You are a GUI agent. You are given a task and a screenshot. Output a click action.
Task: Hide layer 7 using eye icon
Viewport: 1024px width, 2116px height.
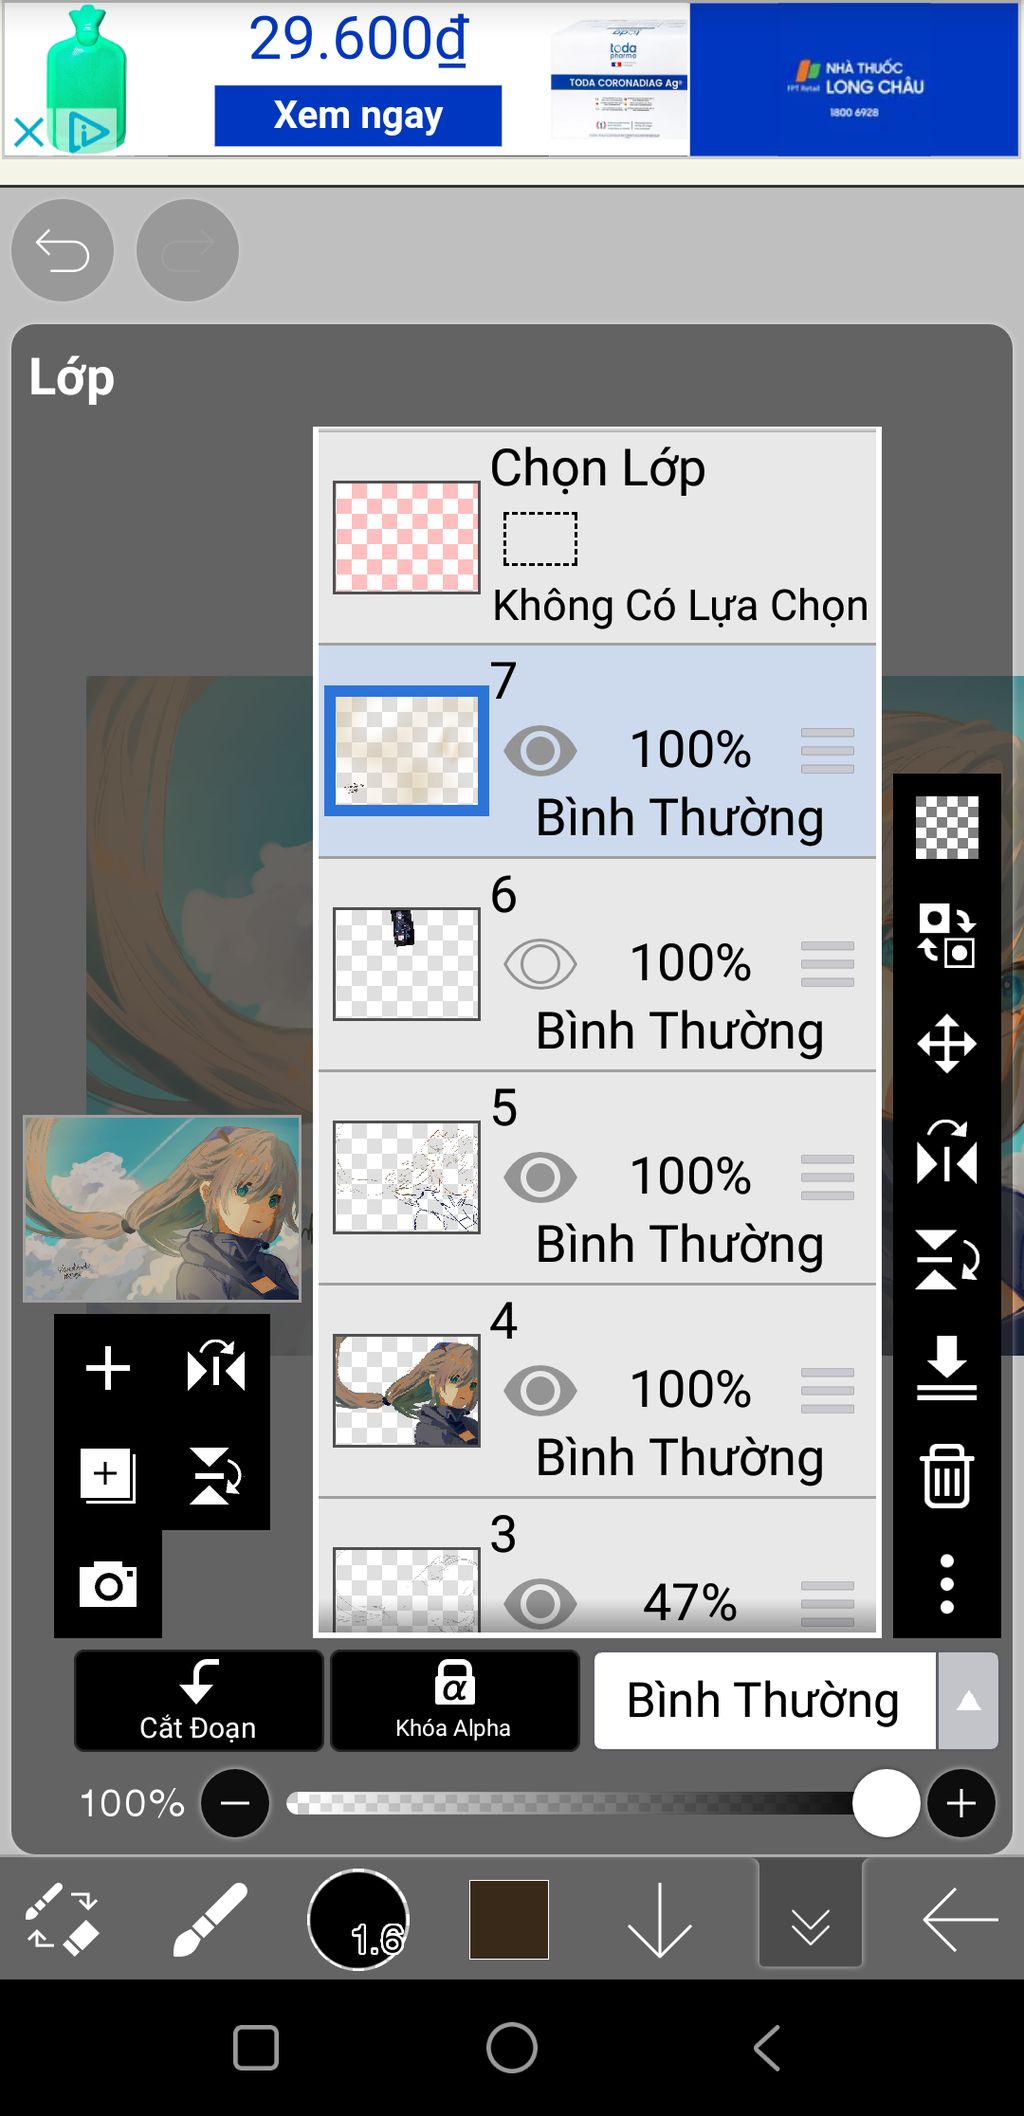(540, 751)
